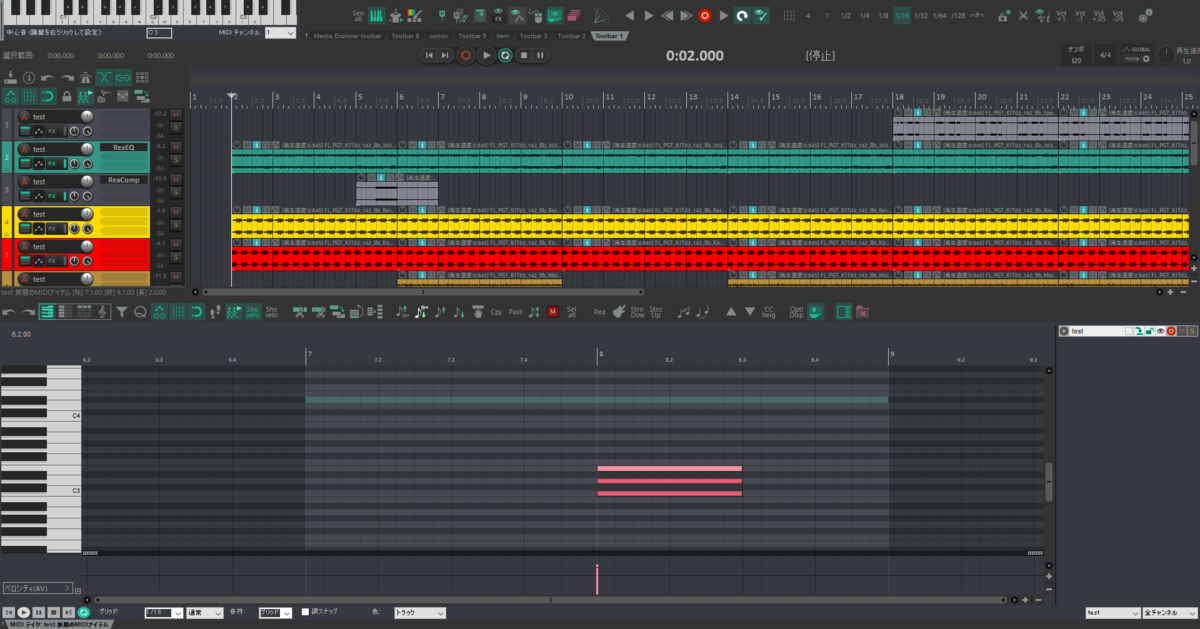Solo track 1

pyautogui.click(x=176, y=128)
